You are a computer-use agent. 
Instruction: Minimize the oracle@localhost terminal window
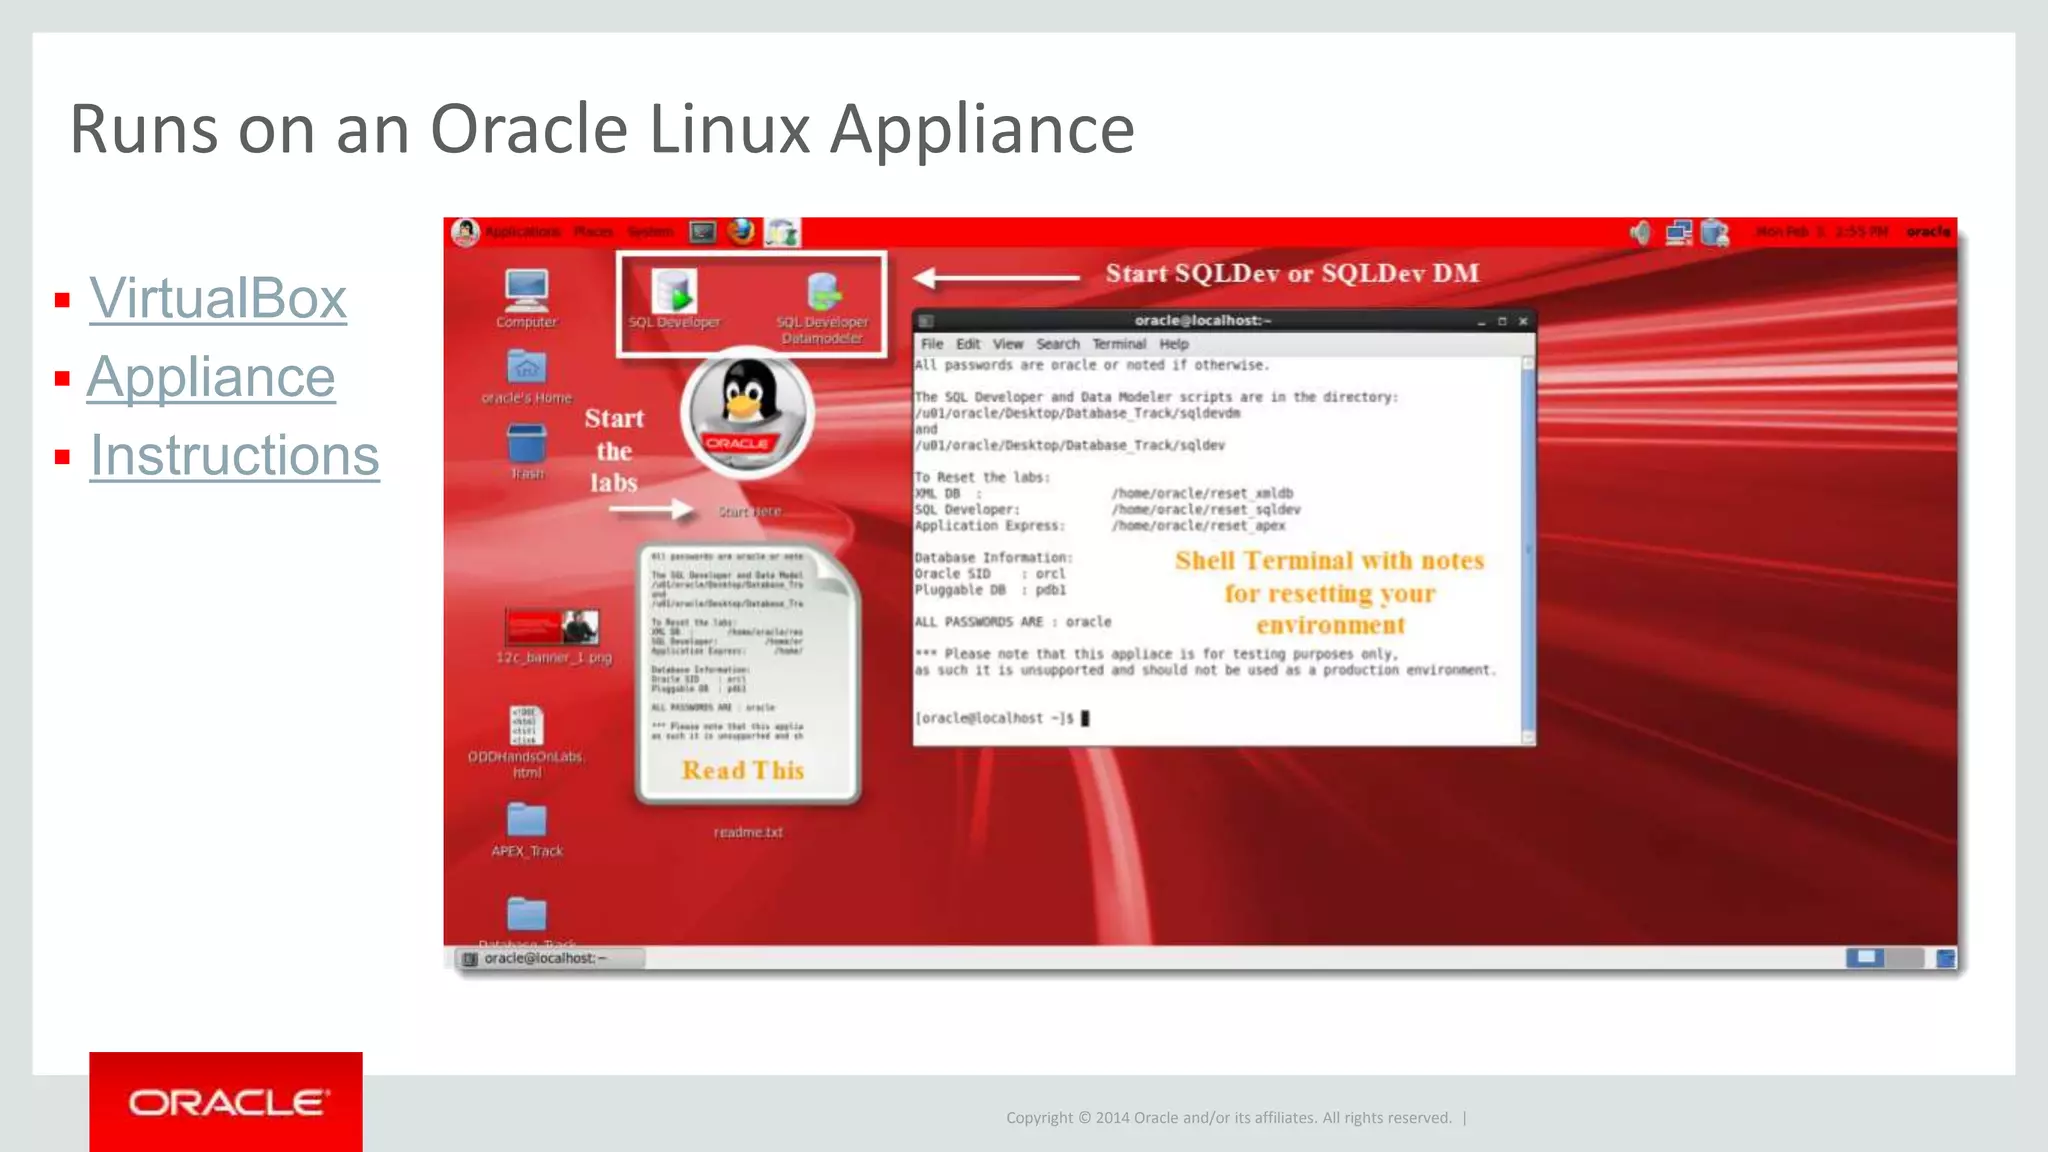pyautogui.click(x=1482, y=322)
